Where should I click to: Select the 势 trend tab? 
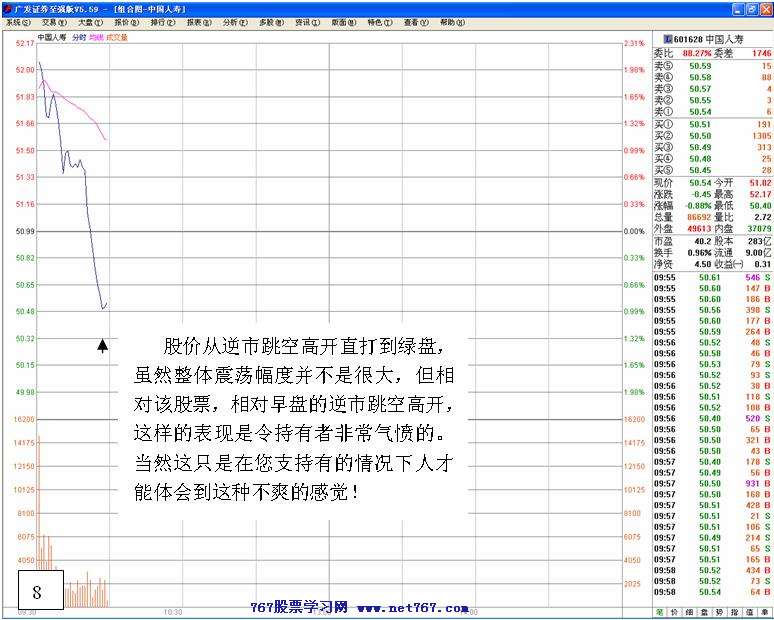click(720, 611)
